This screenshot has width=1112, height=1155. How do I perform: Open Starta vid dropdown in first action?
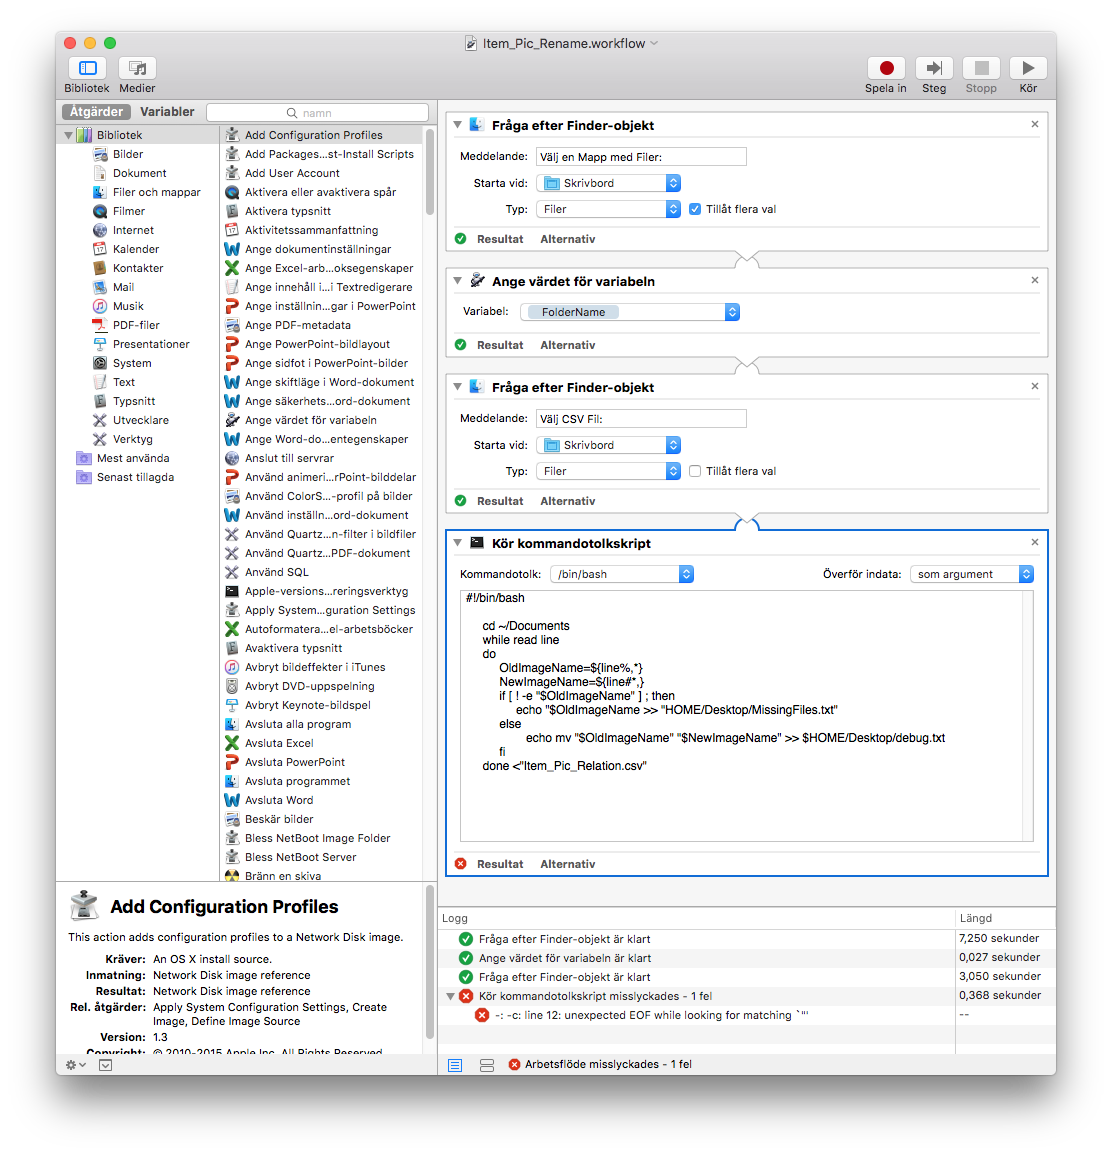click(608, 183)
